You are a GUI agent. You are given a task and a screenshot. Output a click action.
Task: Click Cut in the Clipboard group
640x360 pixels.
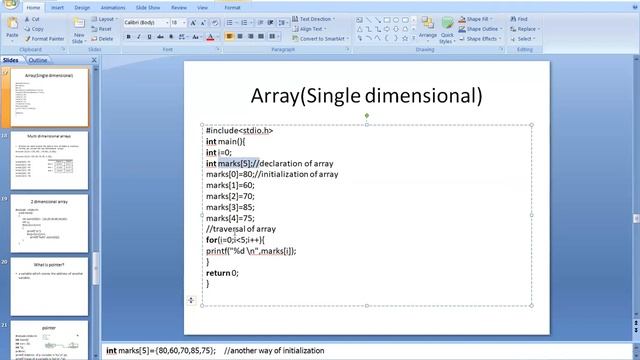click(32, 19)
